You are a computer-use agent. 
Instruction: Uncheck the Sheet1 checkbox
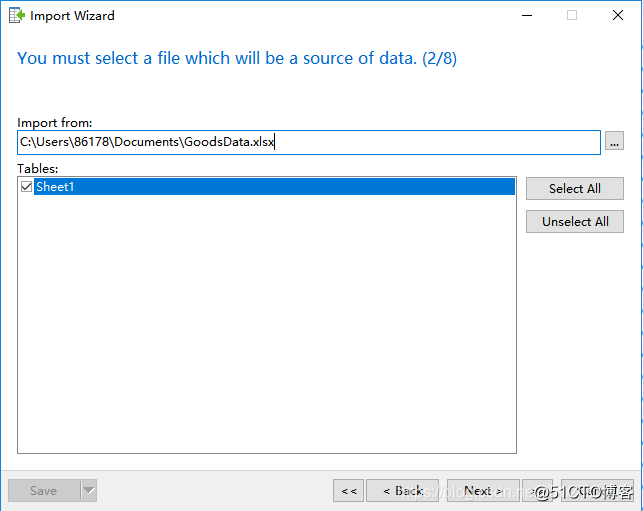tap(27, 187)
